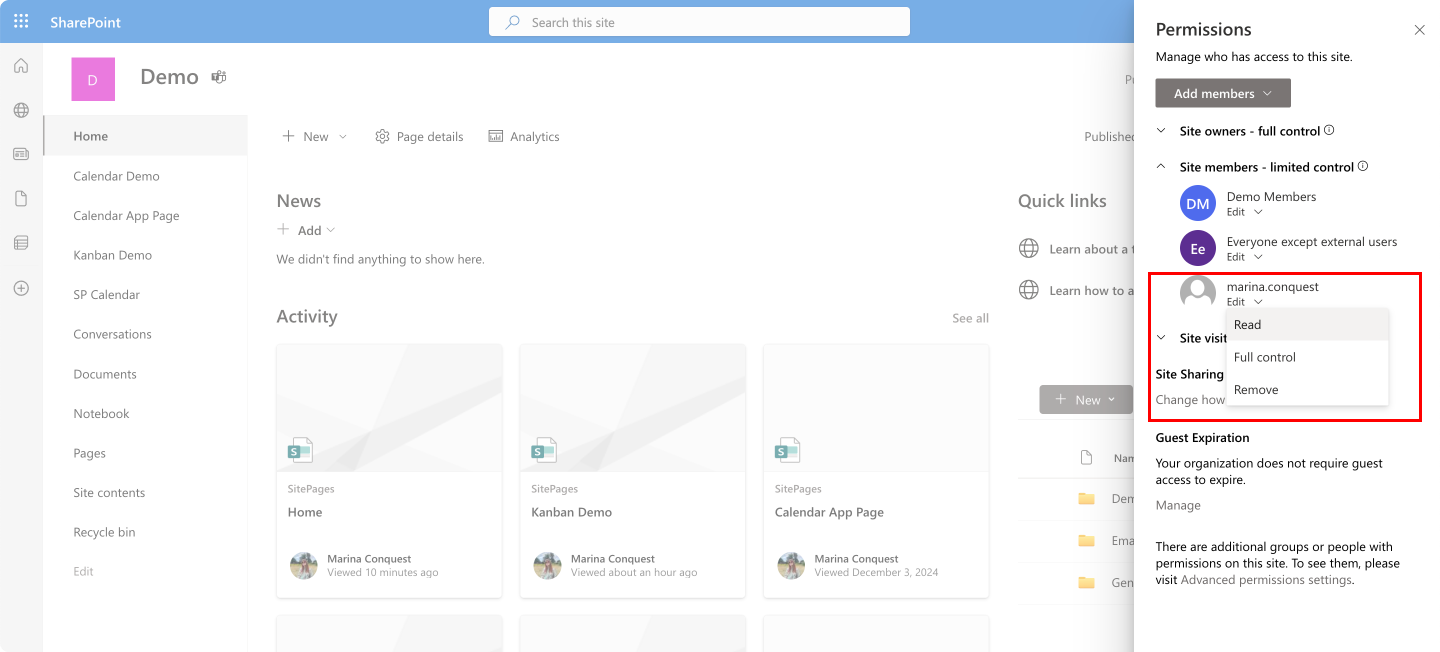1440x652 pixels.
Task: Open the Add dropdown under News
Action: pos(307,230)
